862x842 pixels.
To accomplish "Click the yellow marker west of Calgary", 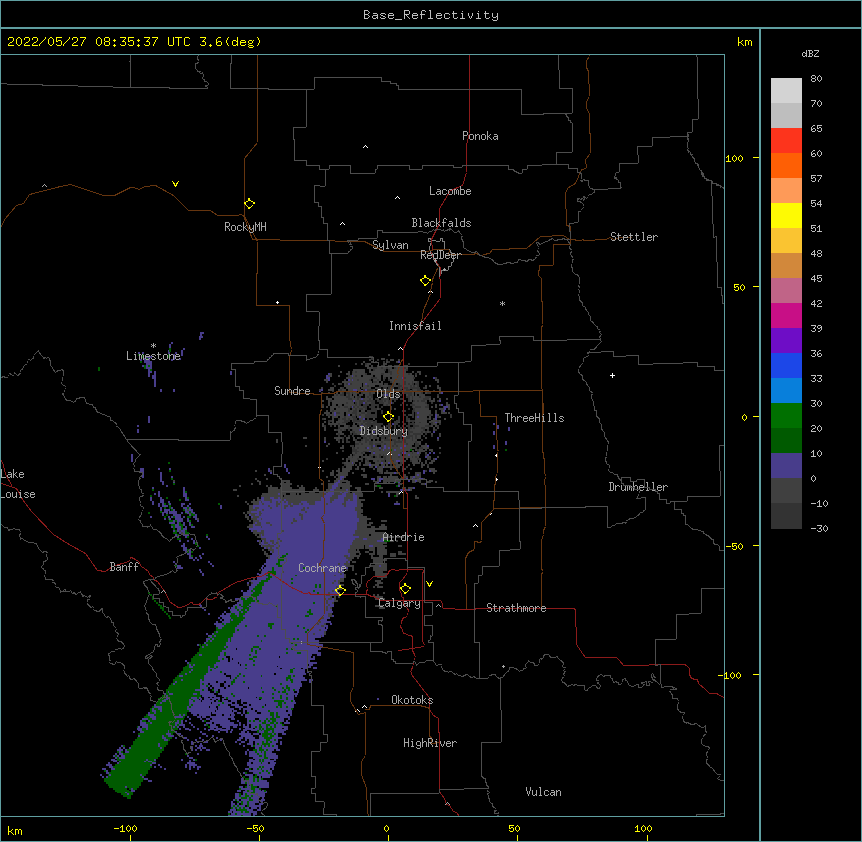I will click(340, 590).
